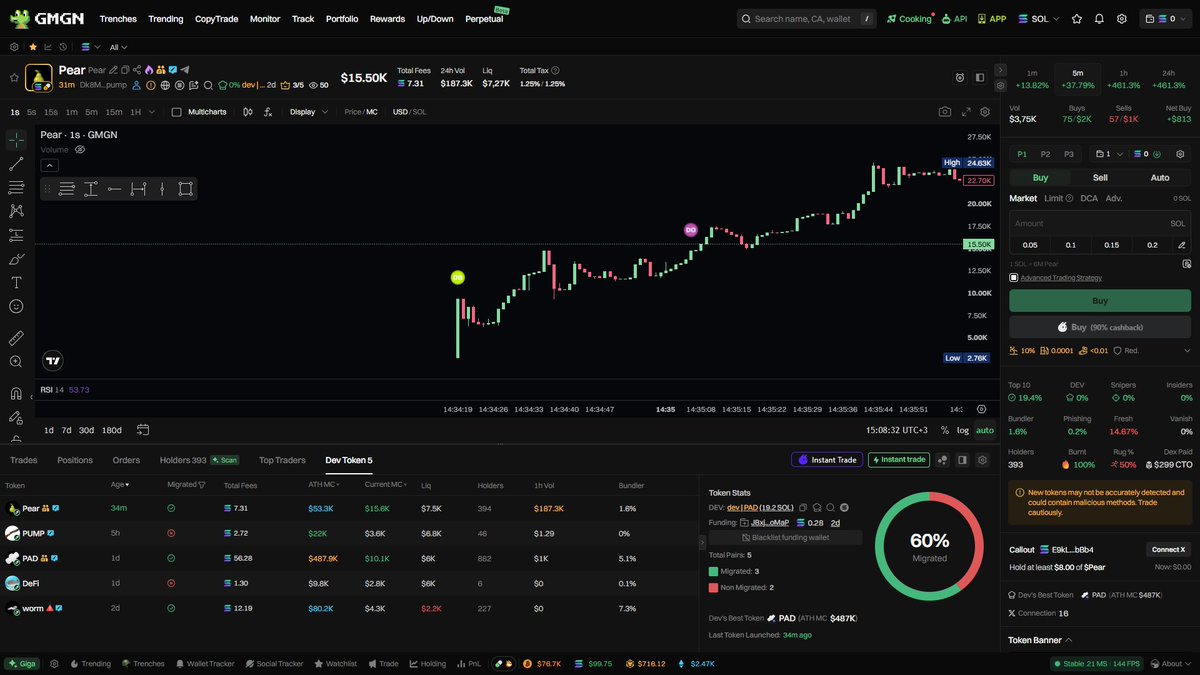Open the wallet balance dropdown in top bar
Image resolution: width=1200 pixels, height=675 pixels.
point(1167,19)
